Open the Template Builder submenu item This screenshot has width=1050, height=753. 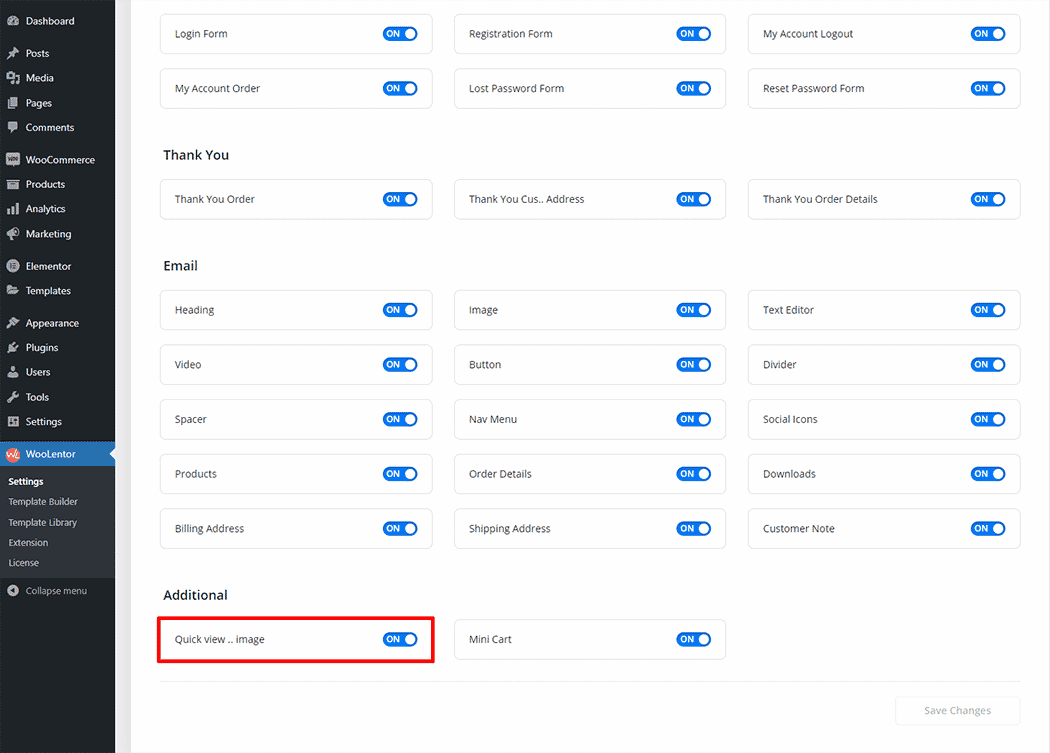pyautogui.click(x=43, y=502)
